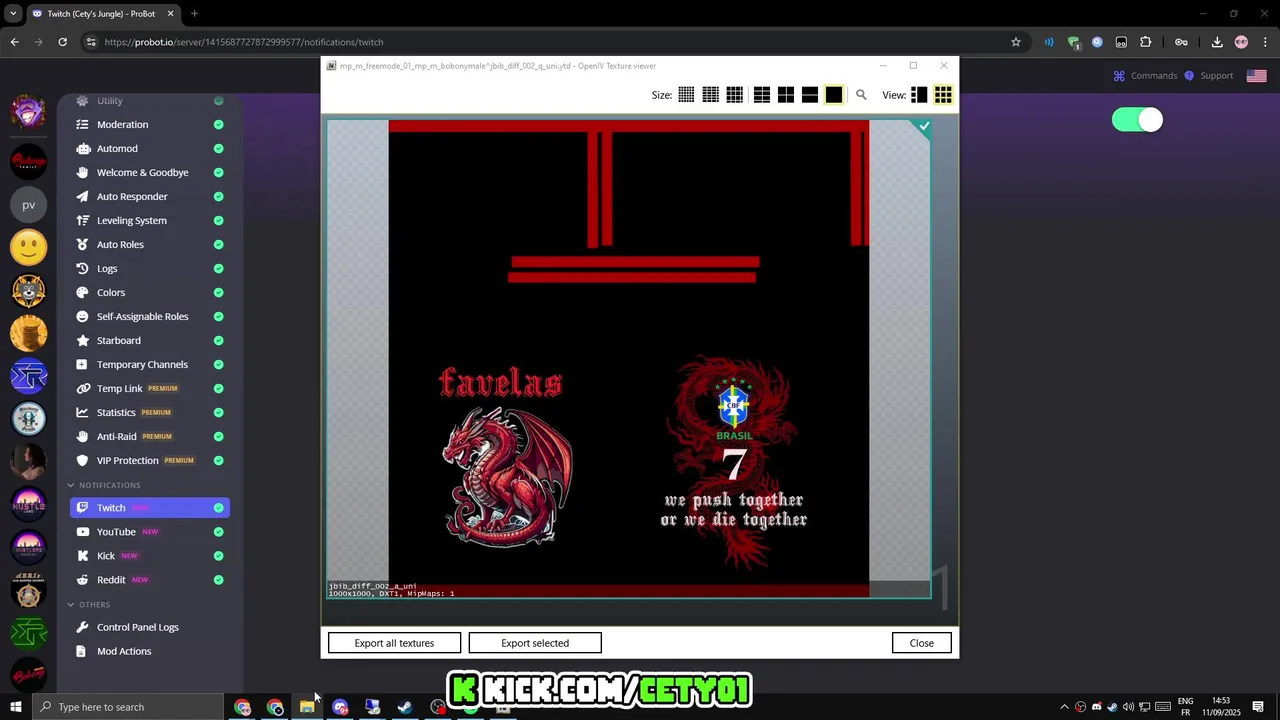Open the US flag language dropdown

point(1256,76)
